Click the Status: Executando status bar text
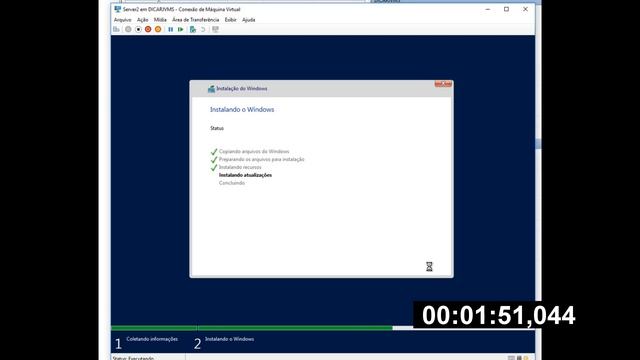This screenshot has width=640, height=360. [133, 358]
